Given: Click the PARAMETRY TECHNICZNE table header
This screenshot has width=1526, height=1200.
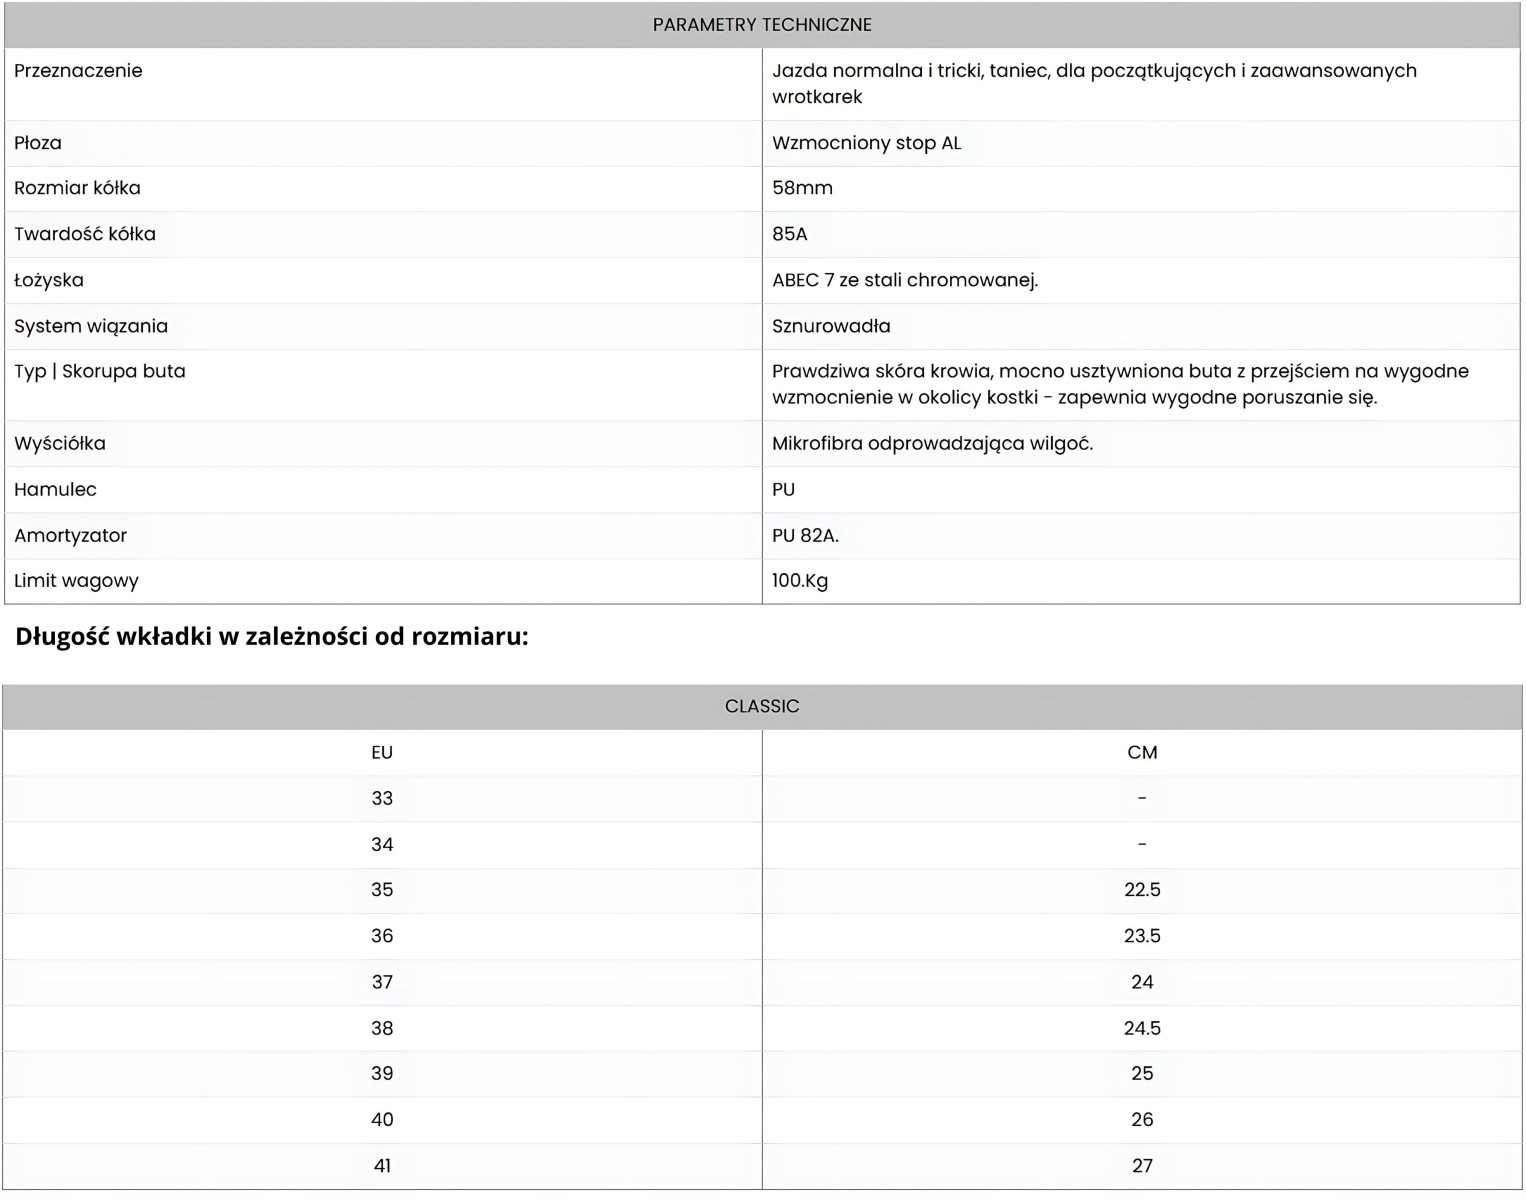Looking at the screenshot, I should coord(762,25).
